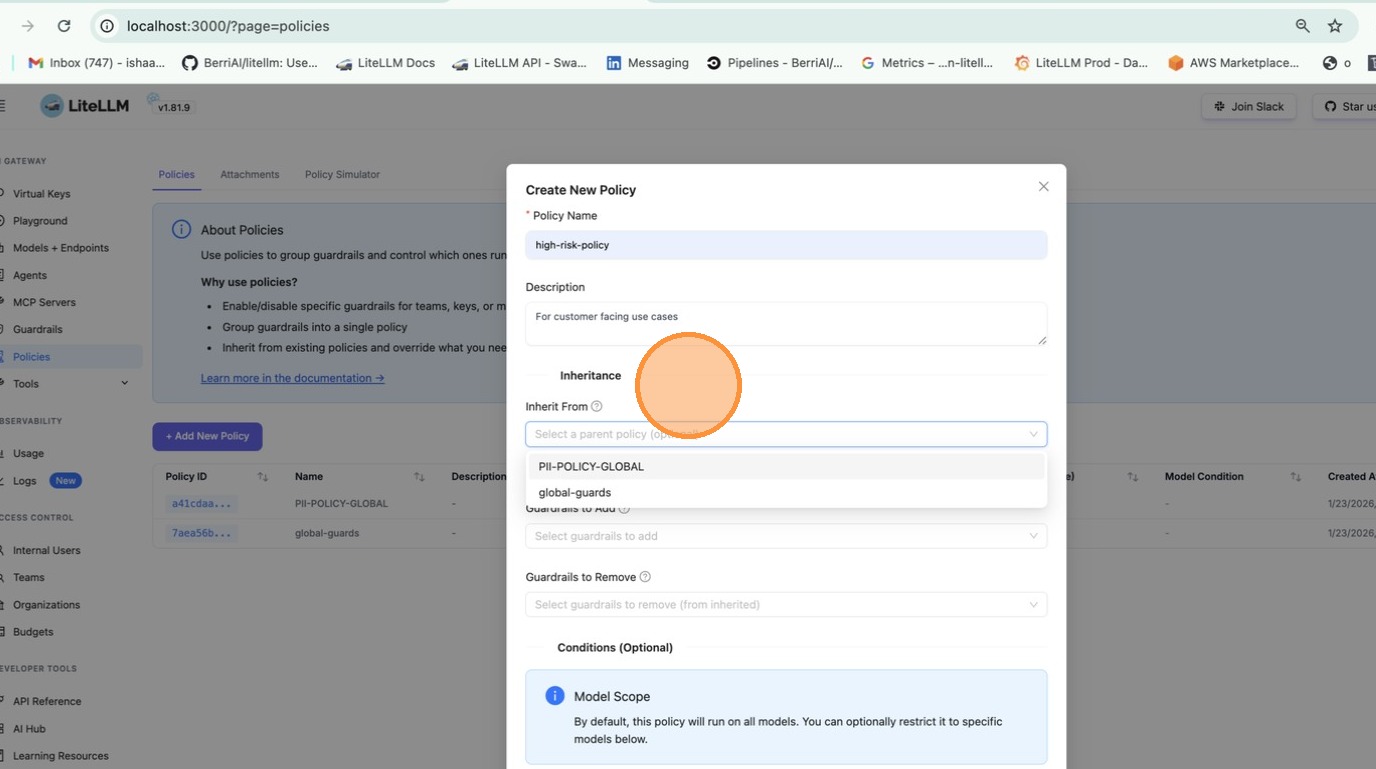Open the Guardrails to Remove dropdown

click(x=785, y=605)
